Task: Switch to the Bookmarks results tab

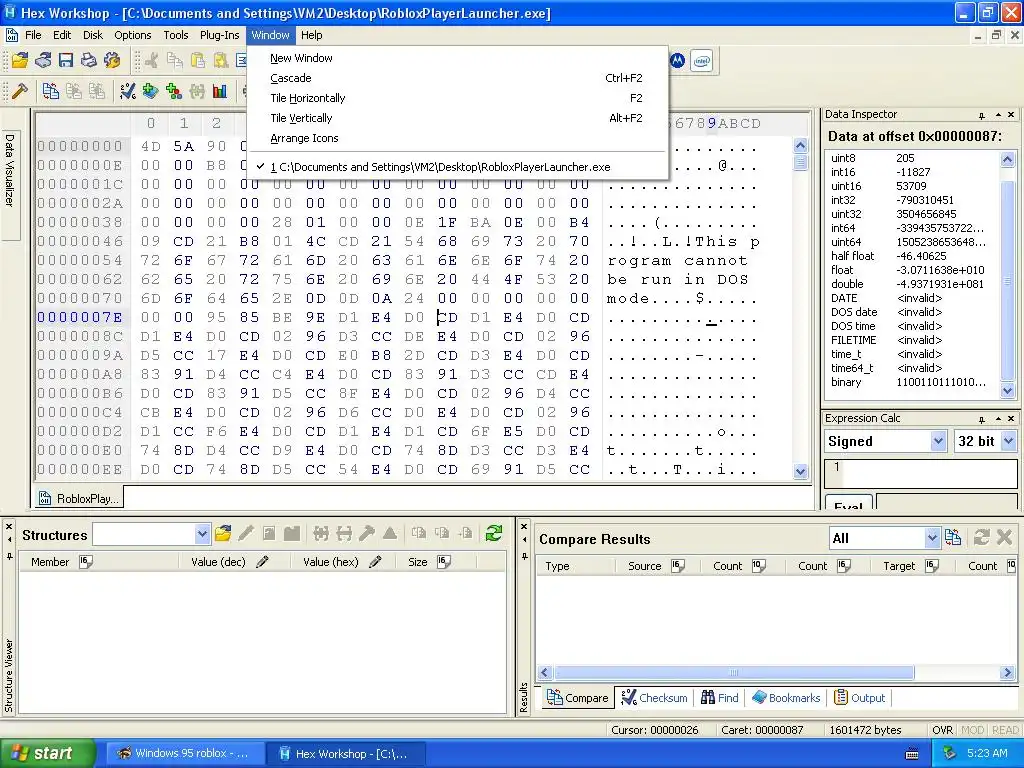Action: (x=786, y=697)
